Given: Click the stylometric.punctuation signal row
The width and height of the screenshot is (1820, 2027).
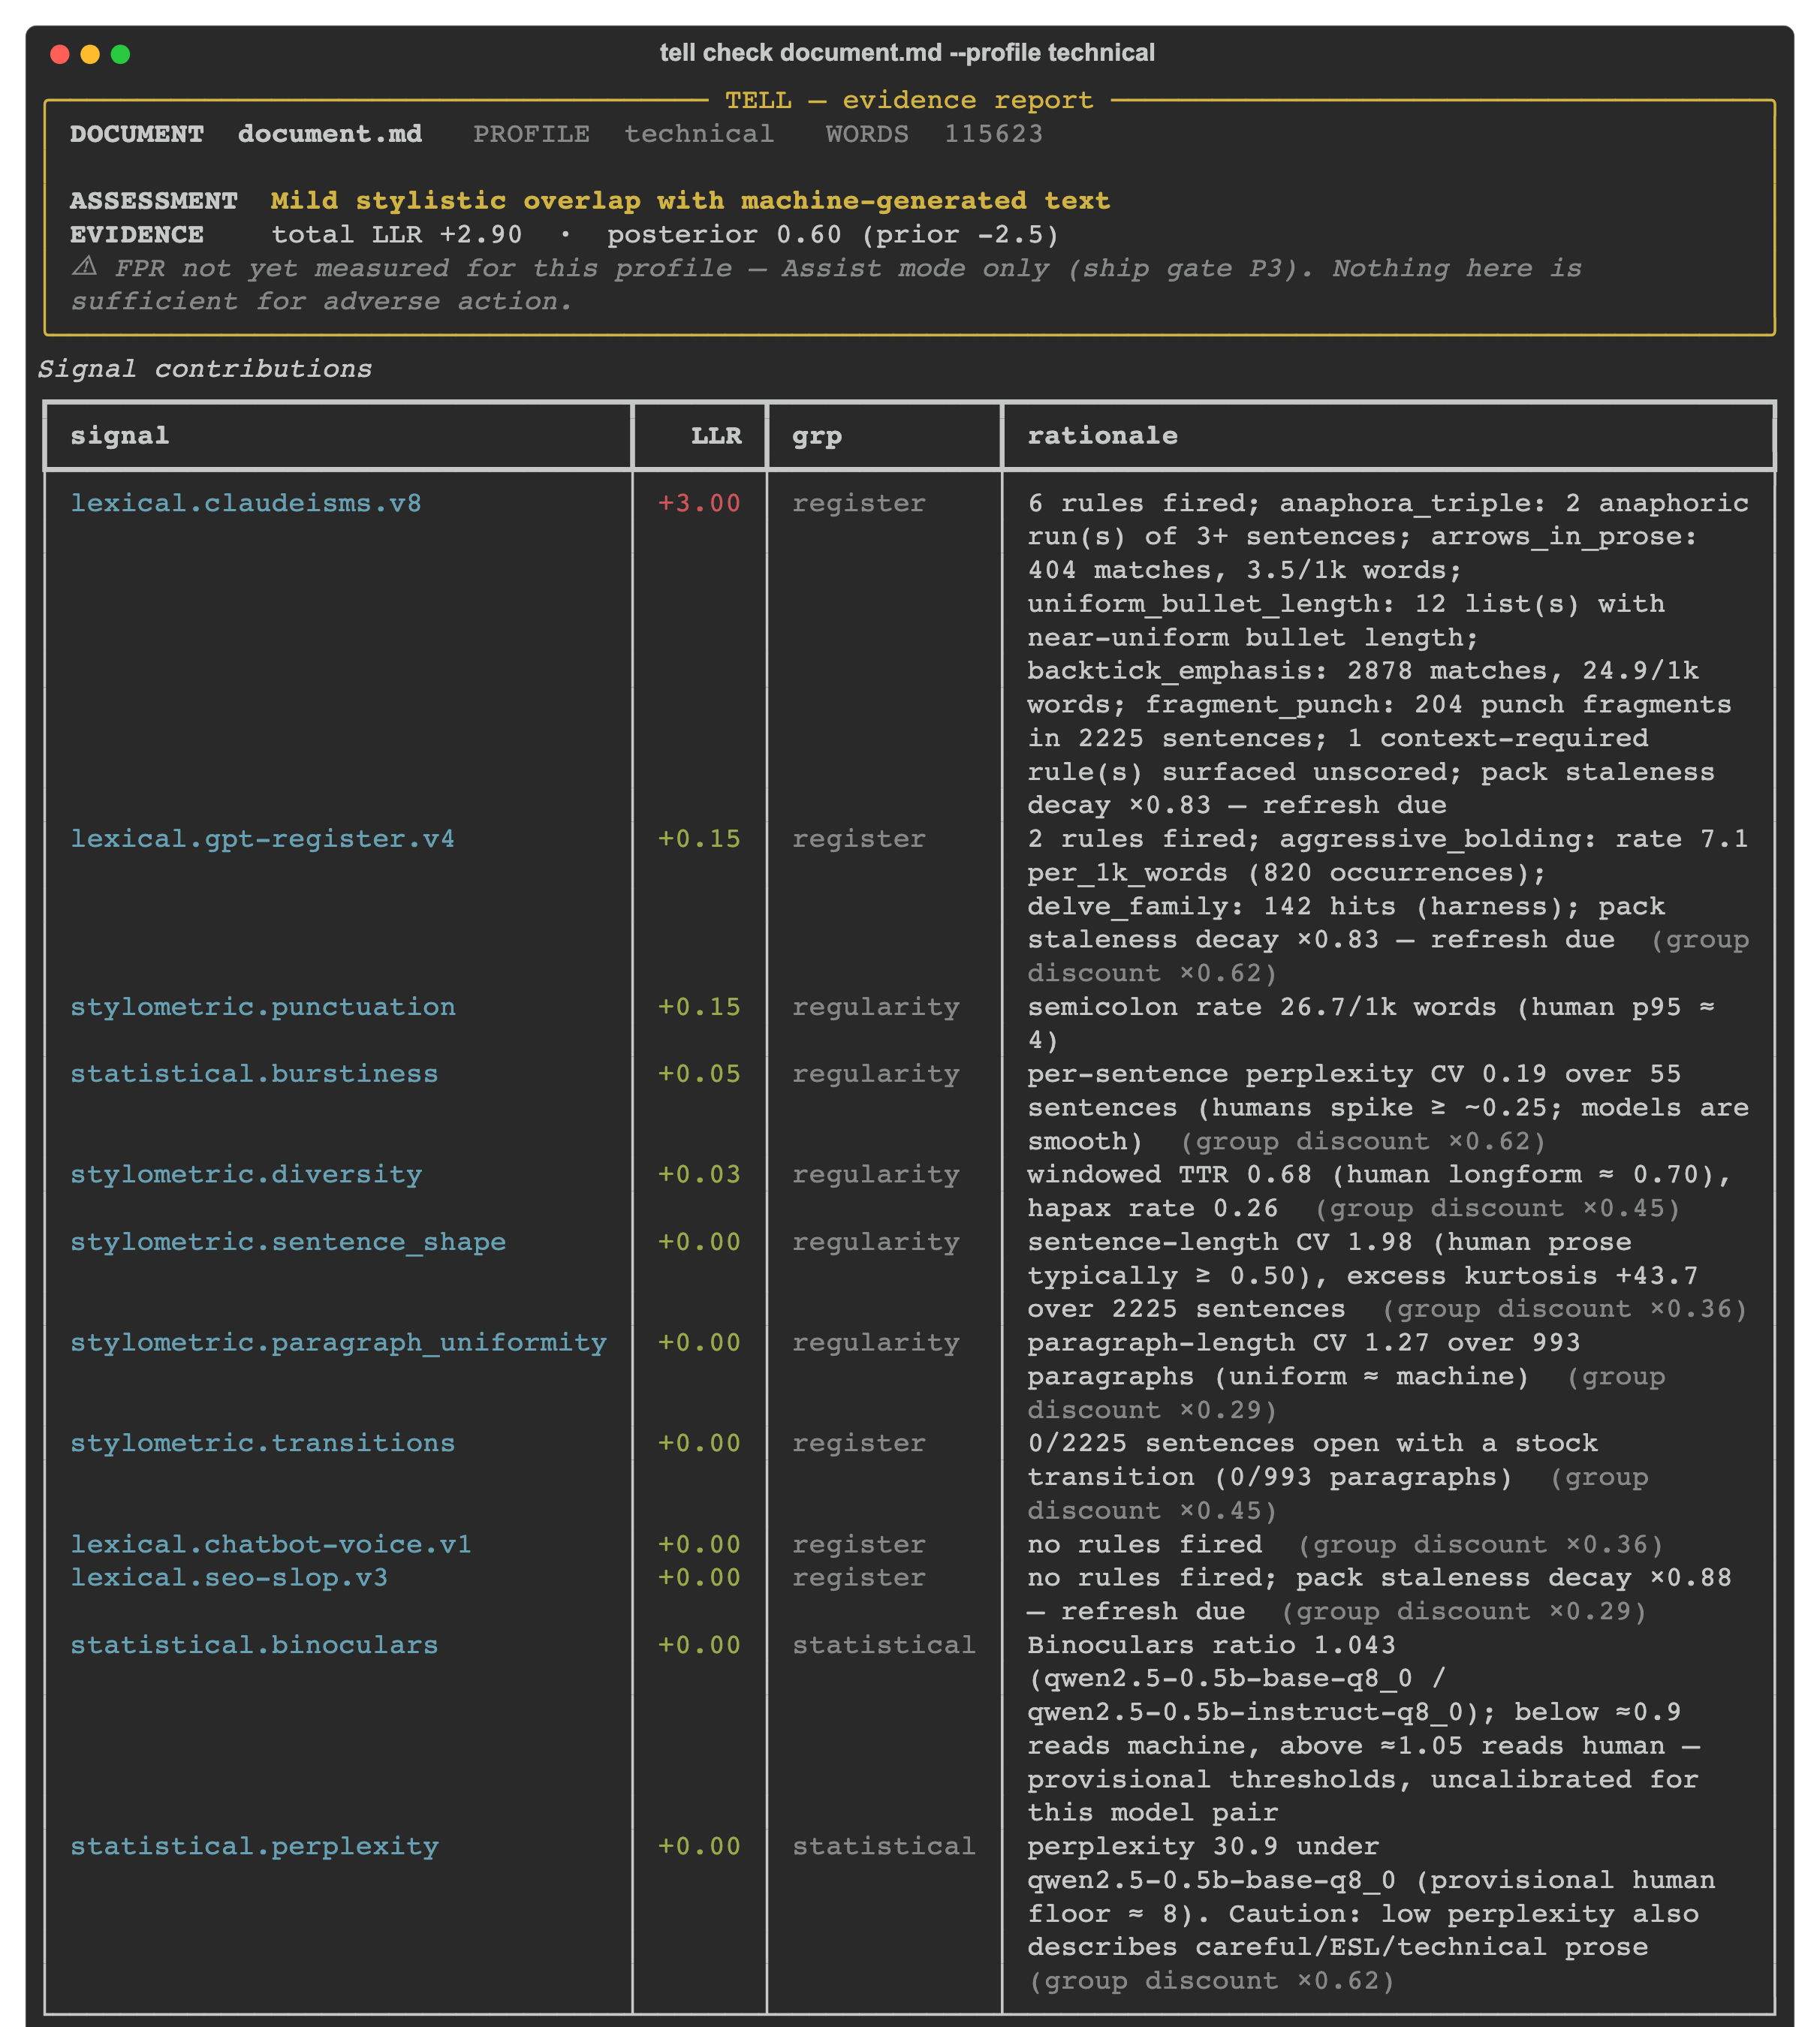Looking at the screenshot, I should coord(909,1024).
